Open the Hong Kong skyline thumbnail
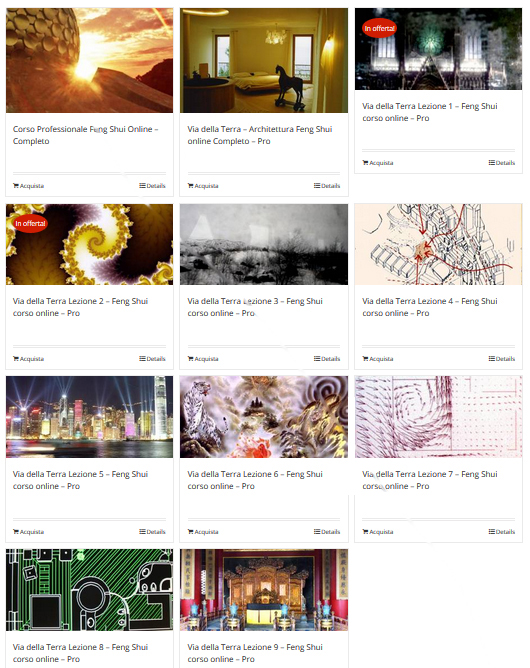 [89, 417]
